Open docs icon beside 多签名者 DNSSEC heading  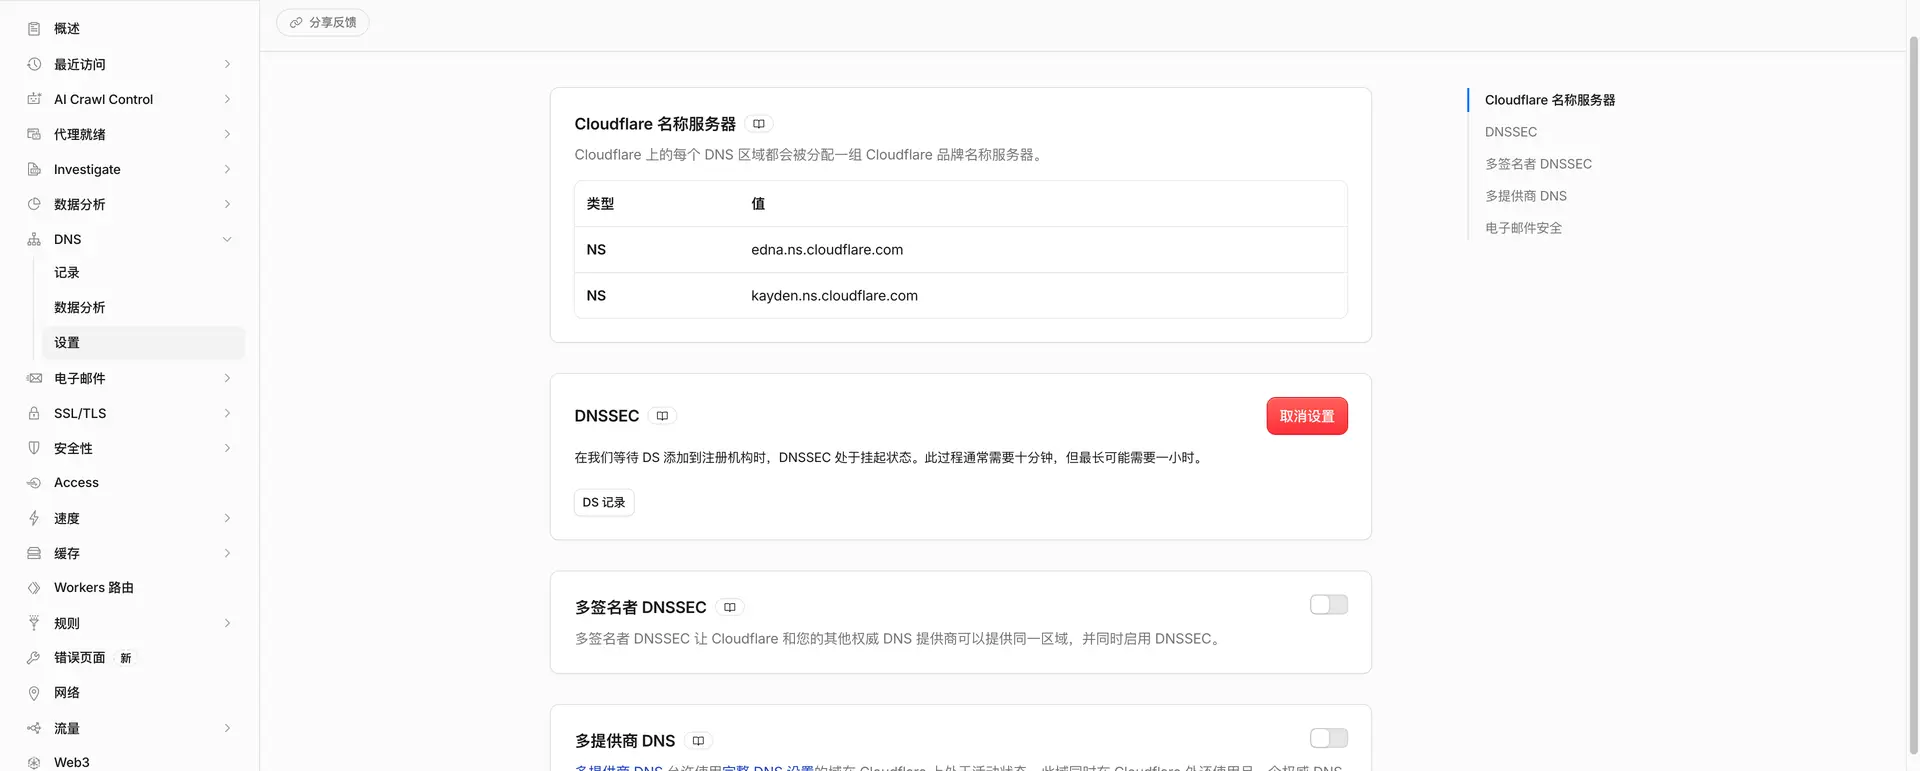(730, 607)
